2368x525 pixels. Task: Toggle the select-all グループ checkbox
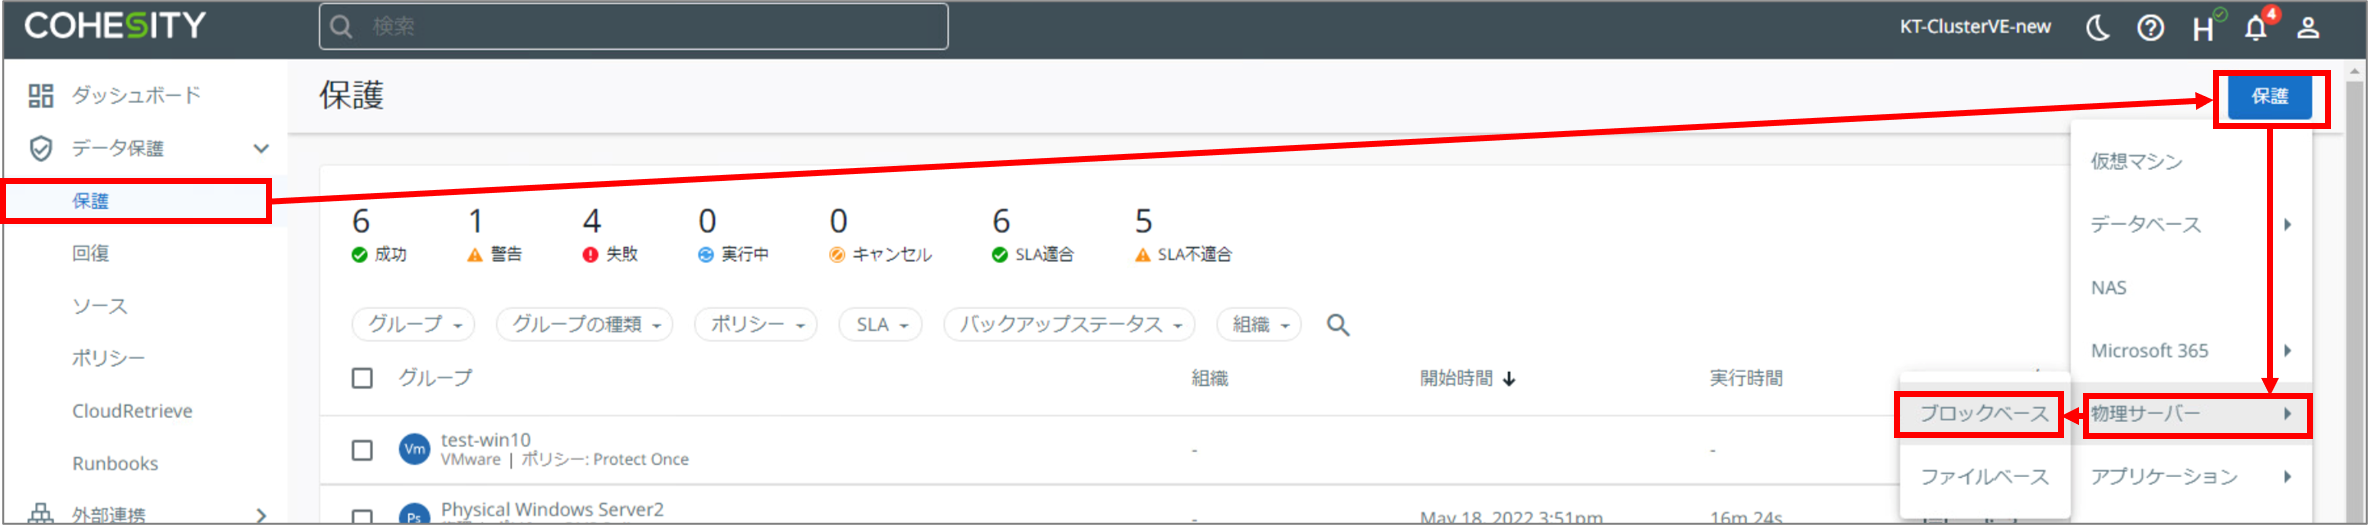point(362,378)
